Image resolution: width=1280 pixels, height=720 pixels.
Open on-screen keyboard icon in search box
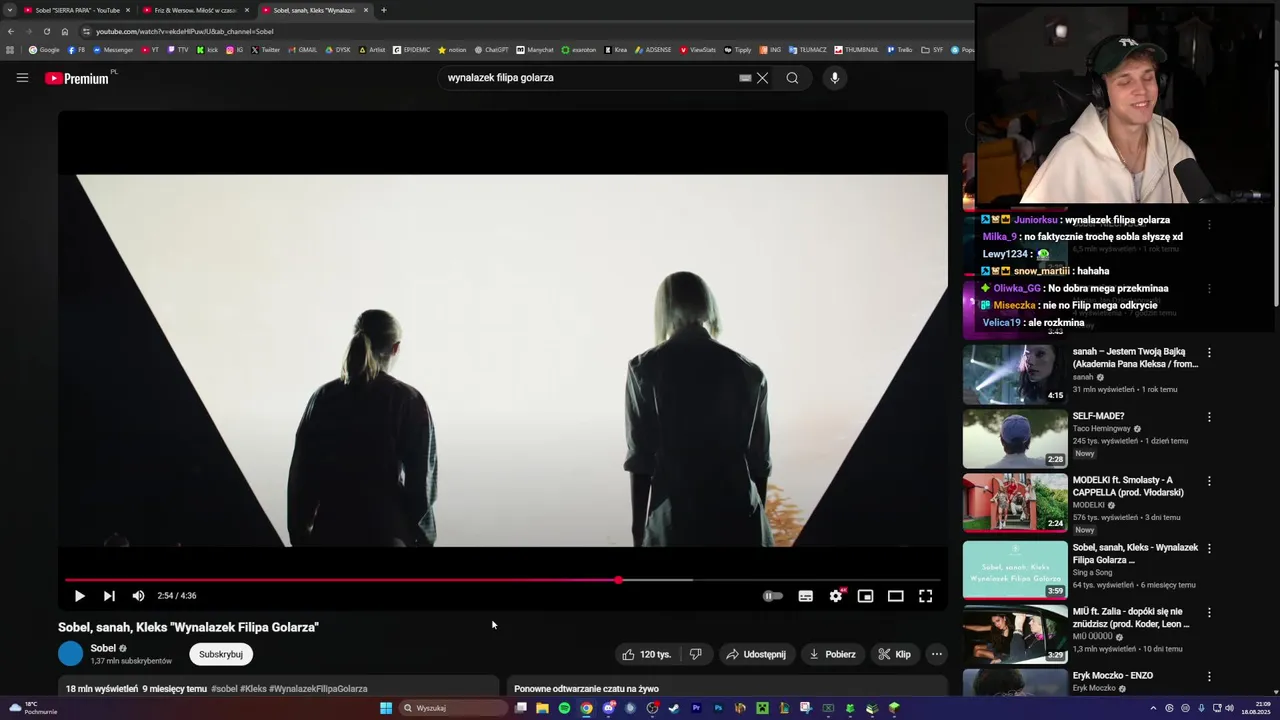click(745, 78)
